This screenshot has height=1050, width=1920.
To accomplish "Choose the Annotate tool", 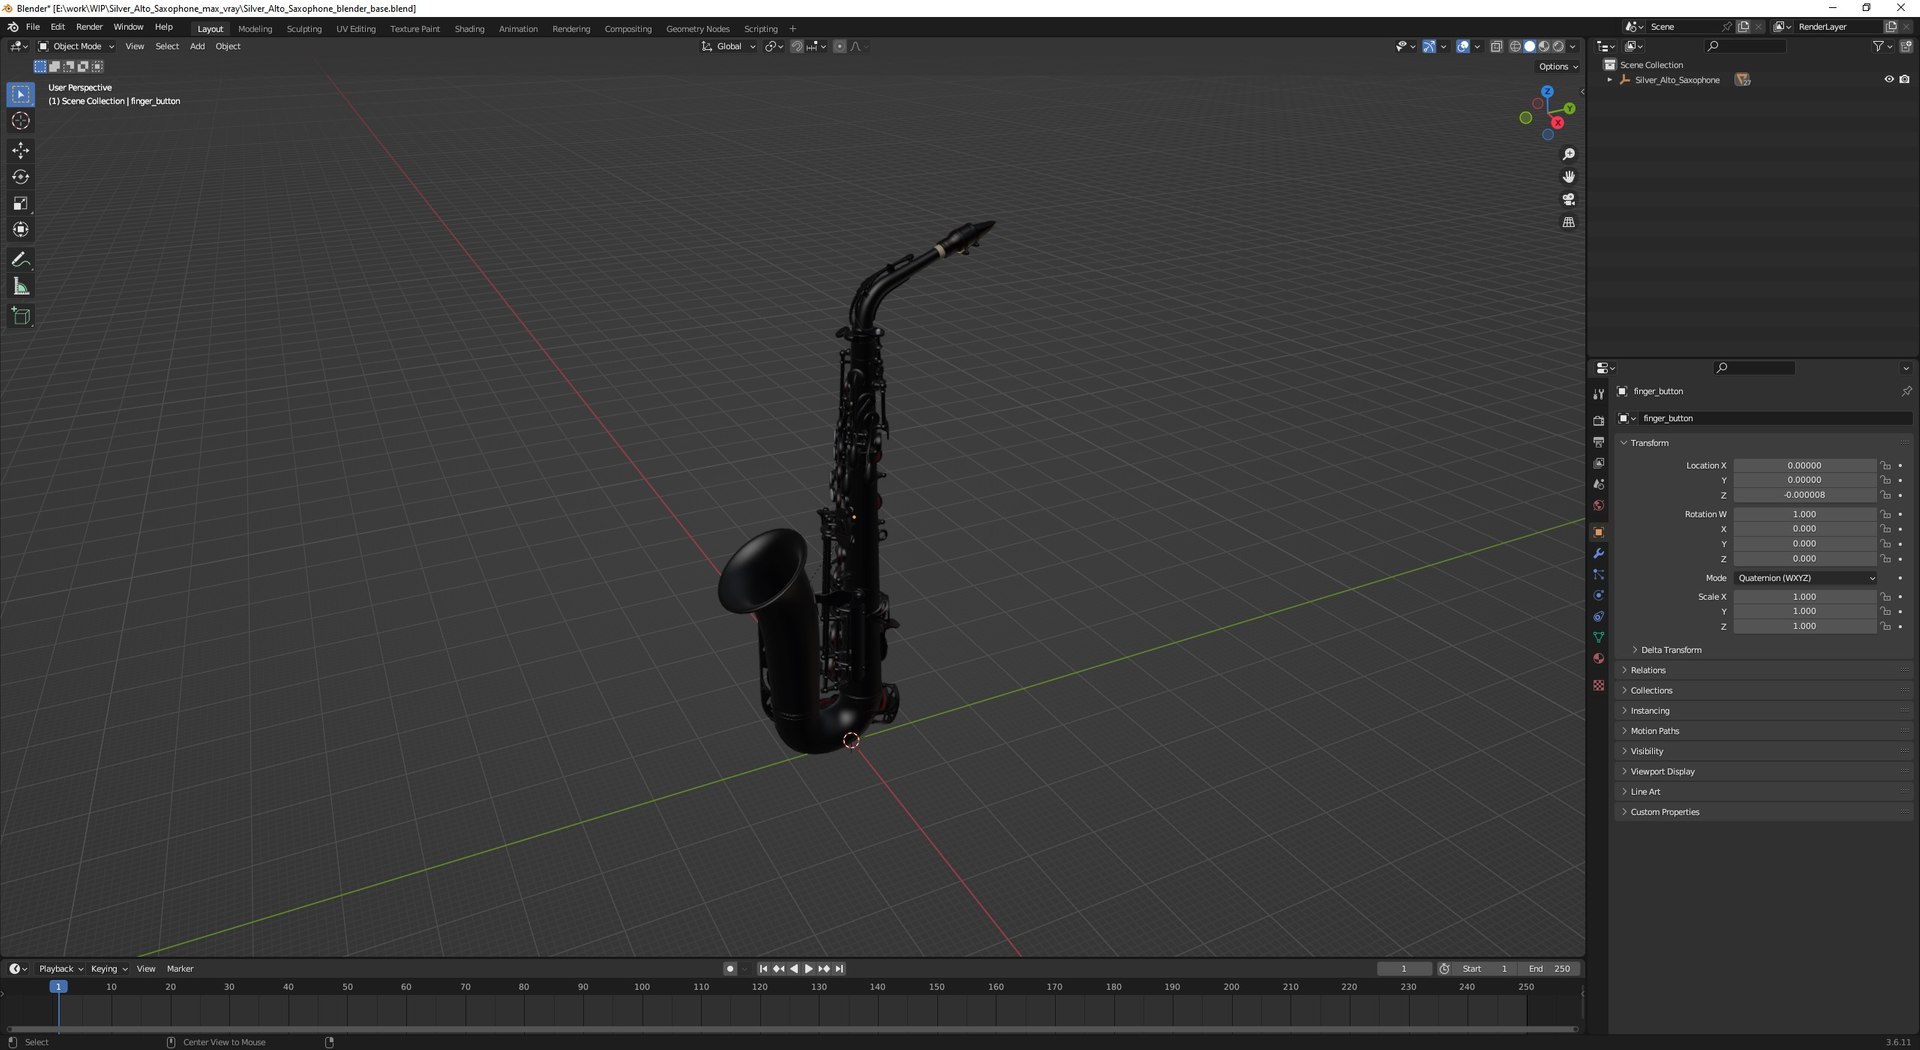I will 21,260.
